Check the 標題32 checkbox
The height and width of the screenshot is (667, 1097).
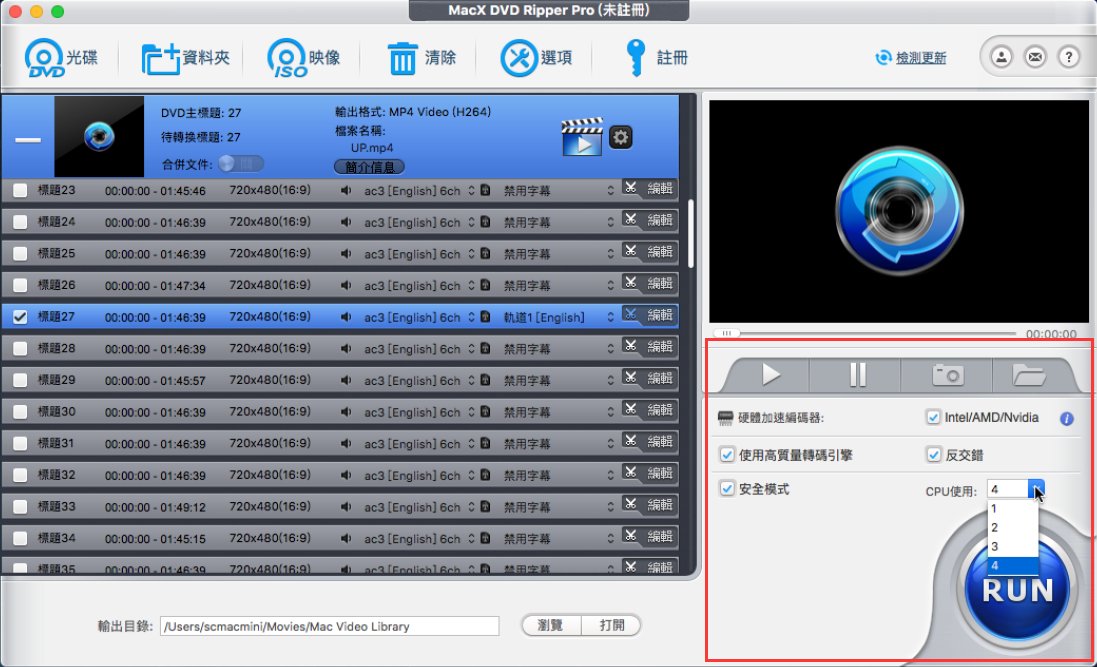(x=20, y=475)
